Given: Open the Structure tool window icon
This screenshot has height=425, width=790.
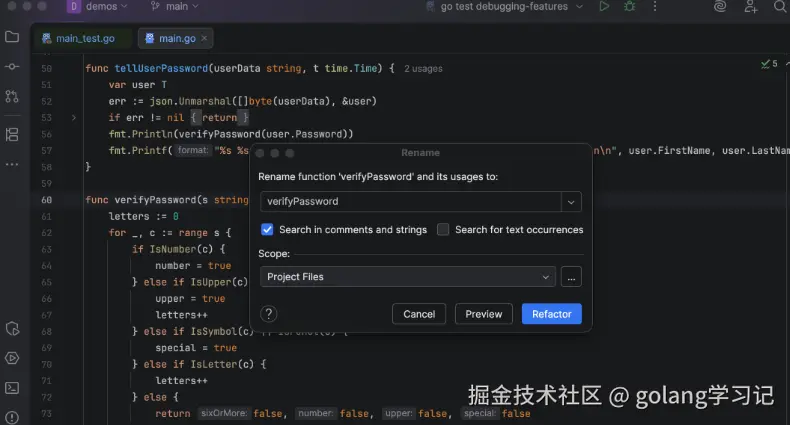Looking at the screenshot, I should pyautogui.click(x=12, y=134).
